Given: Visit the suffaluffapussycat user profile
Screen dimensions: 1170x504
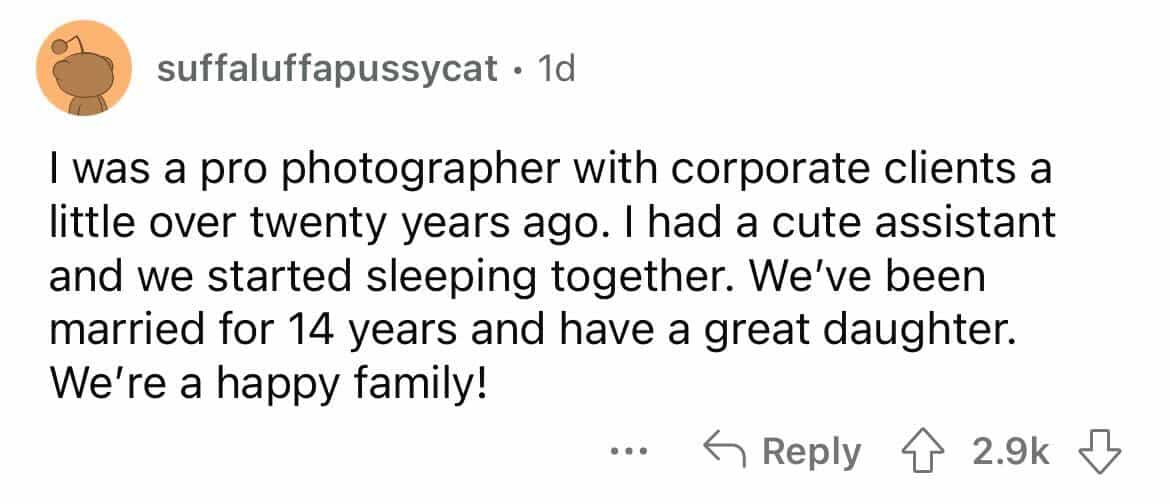Looking at the screenshot, I should (x=327, y=70).
